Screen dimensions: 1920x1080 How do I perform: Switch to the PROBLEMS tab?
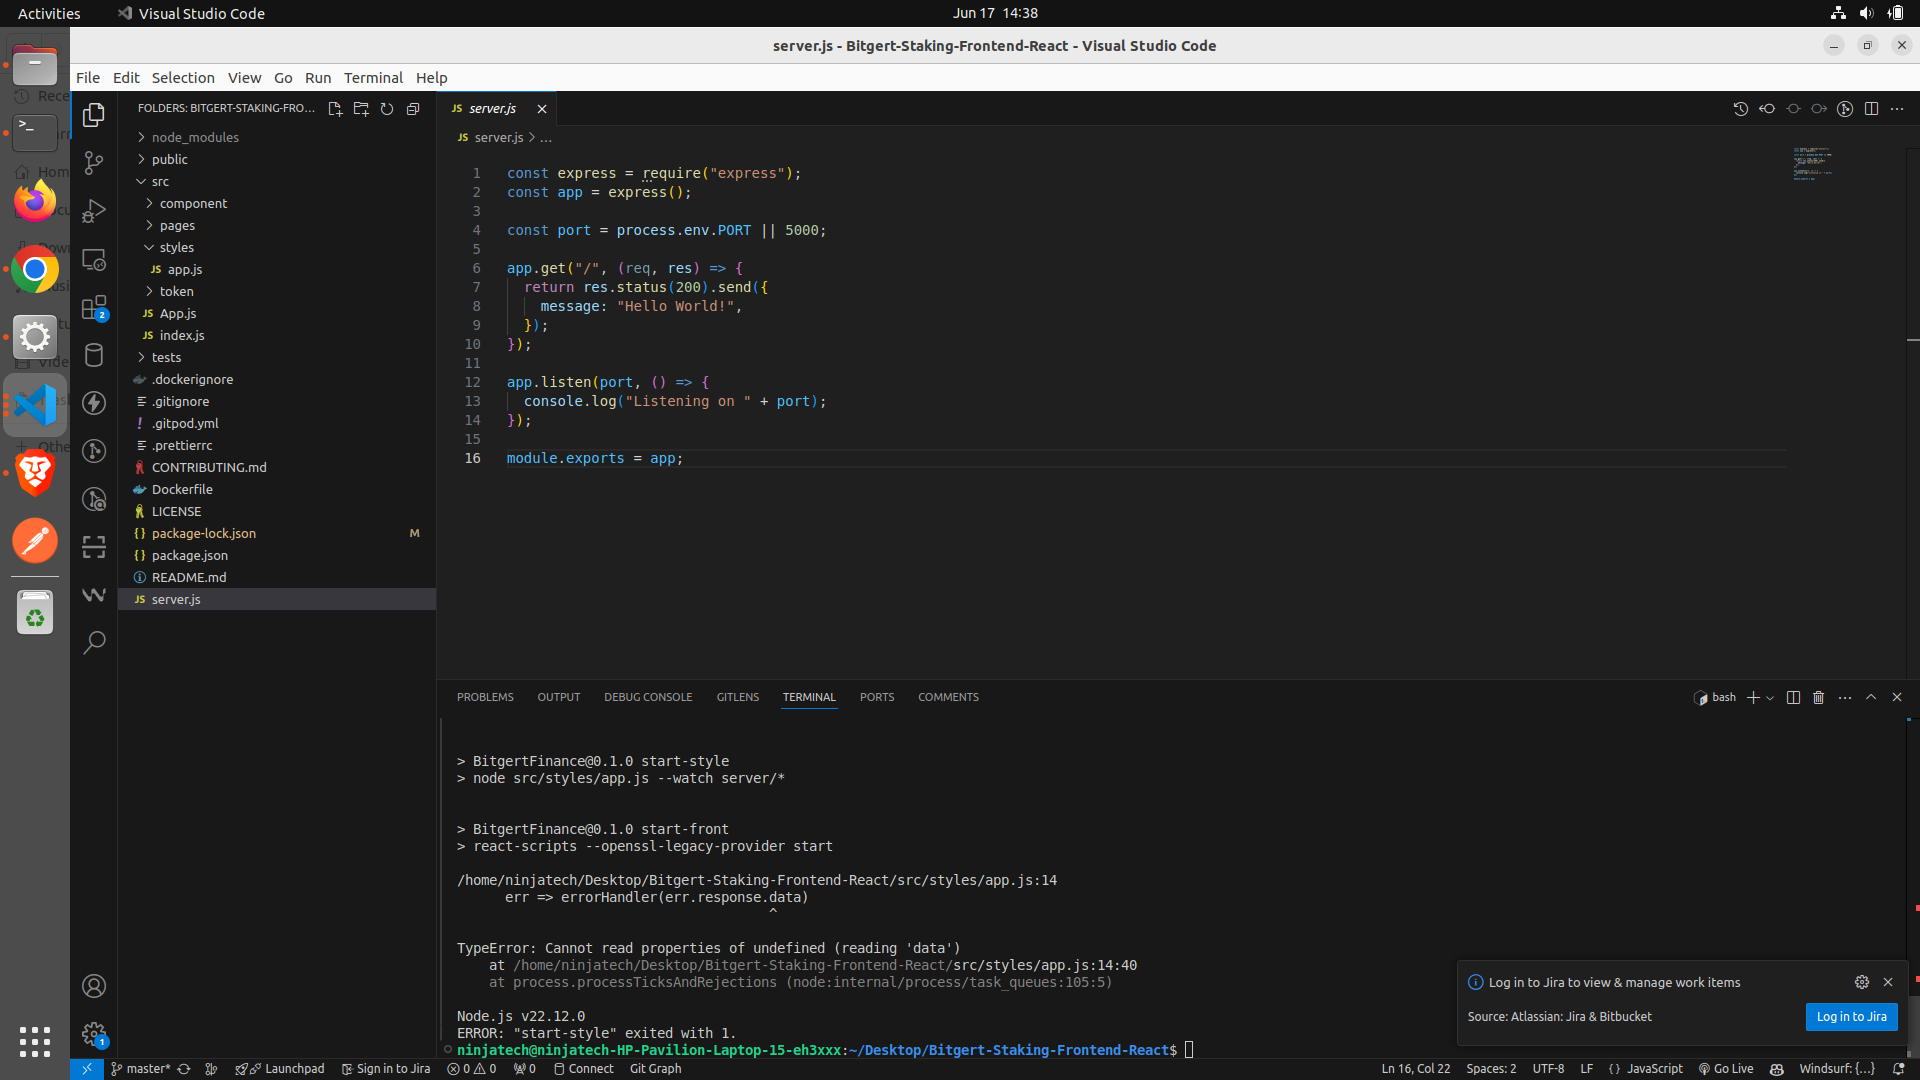(485, 698)
